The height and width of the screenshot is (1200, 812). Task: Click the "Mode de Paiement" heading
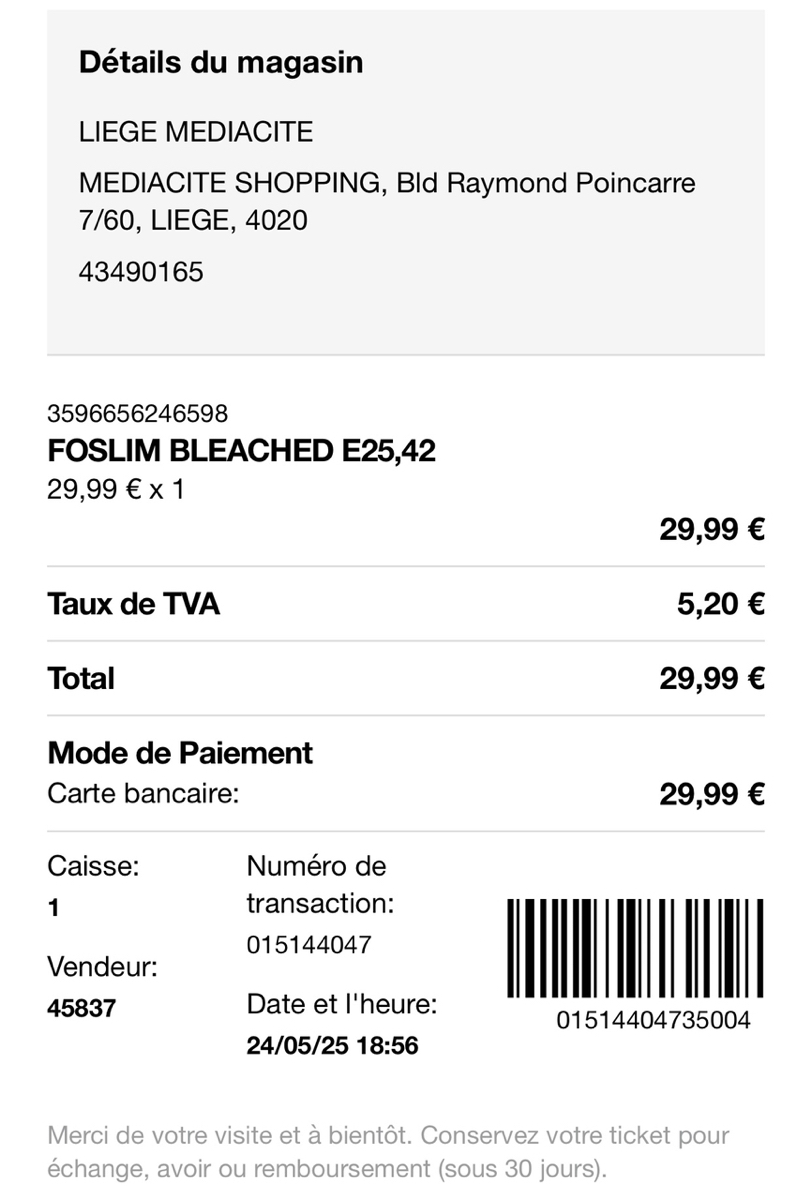(x=180, y=753)
